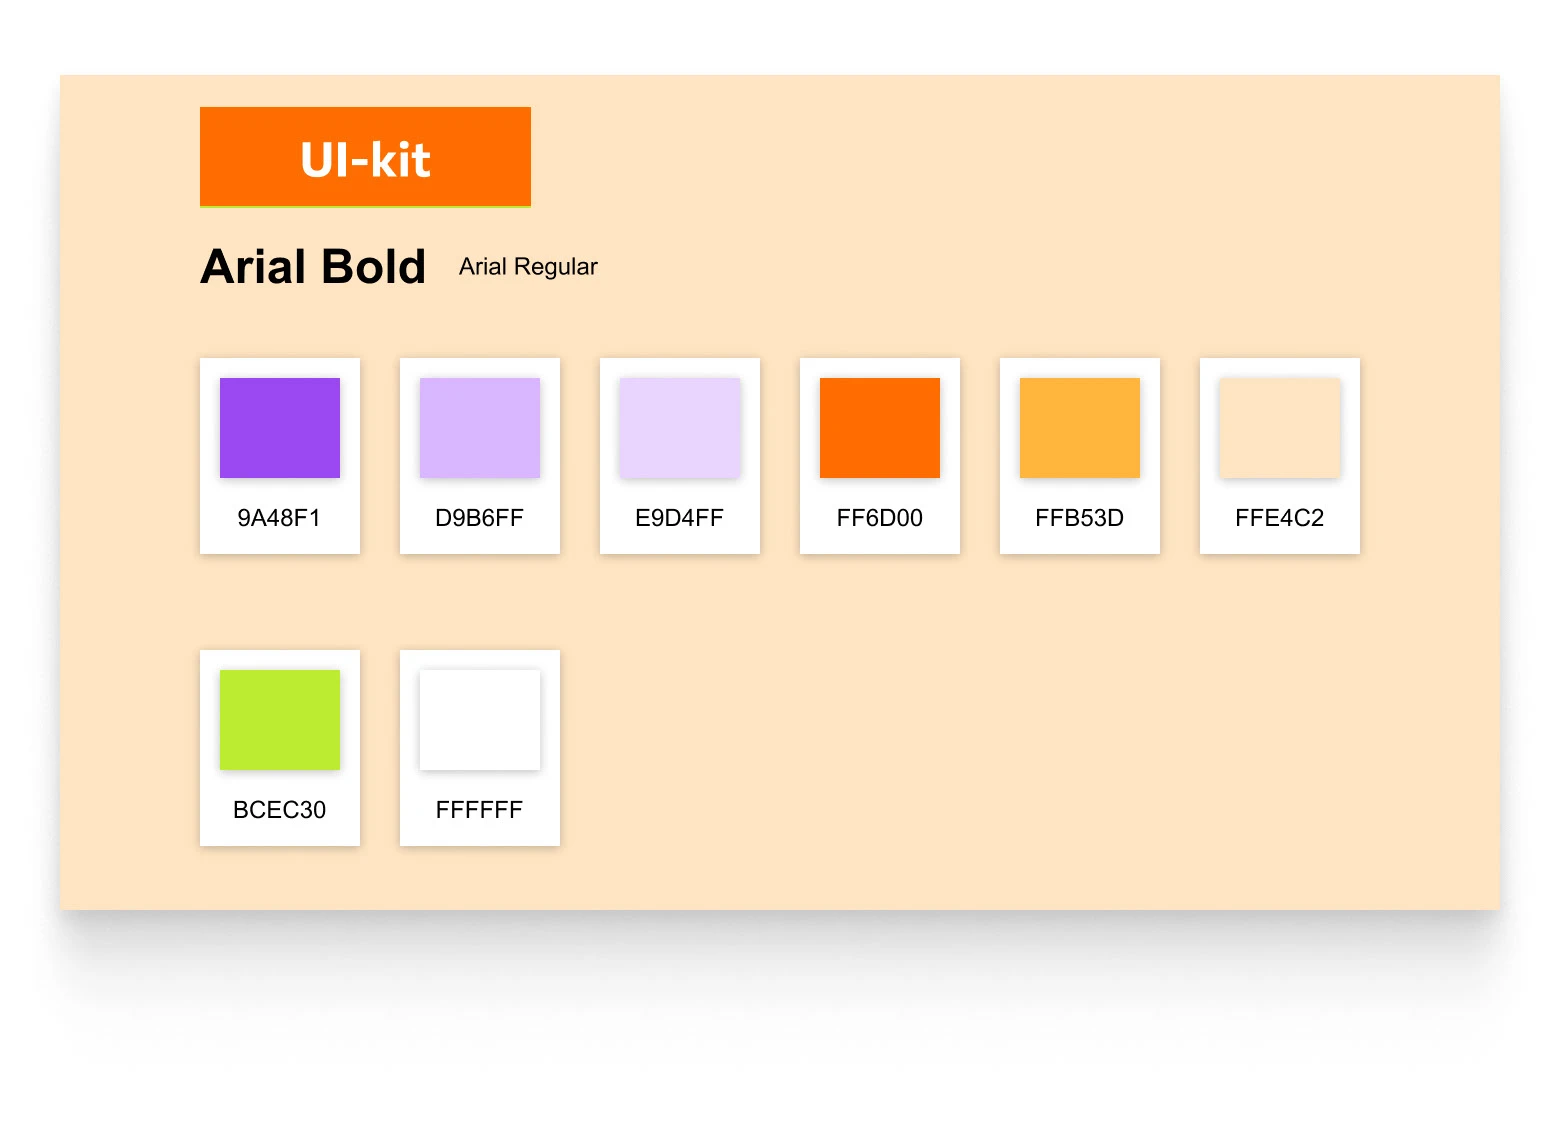Click the peach swatch above FFE4C2

(x=1280, y=428)
